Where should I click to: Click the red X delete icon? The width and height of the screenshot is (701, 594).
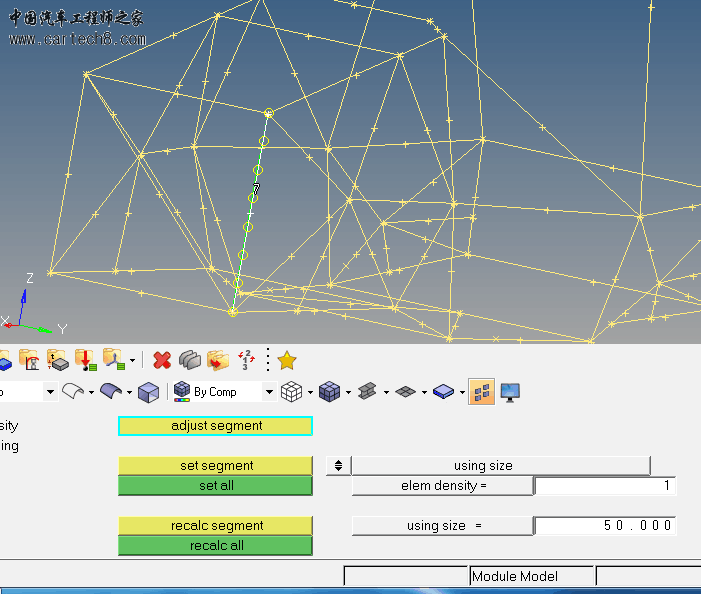pyautogui.click(x=162, y=360)
